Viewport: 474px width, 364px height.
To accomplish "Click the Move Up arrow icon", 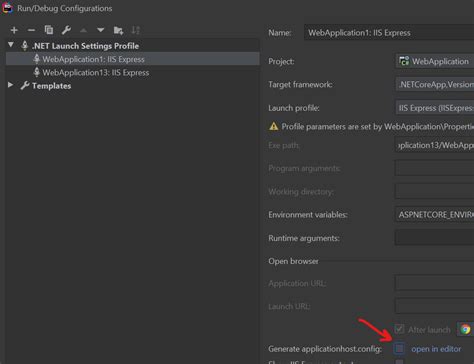I will point(83,30).
